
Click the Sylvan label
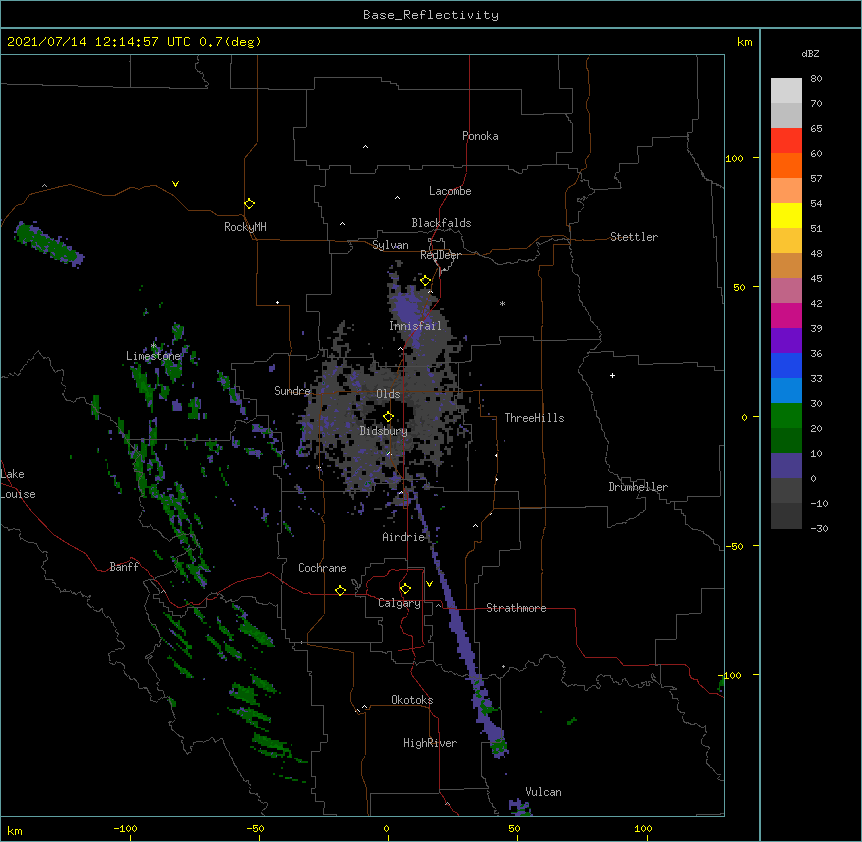tap(390, 245)
